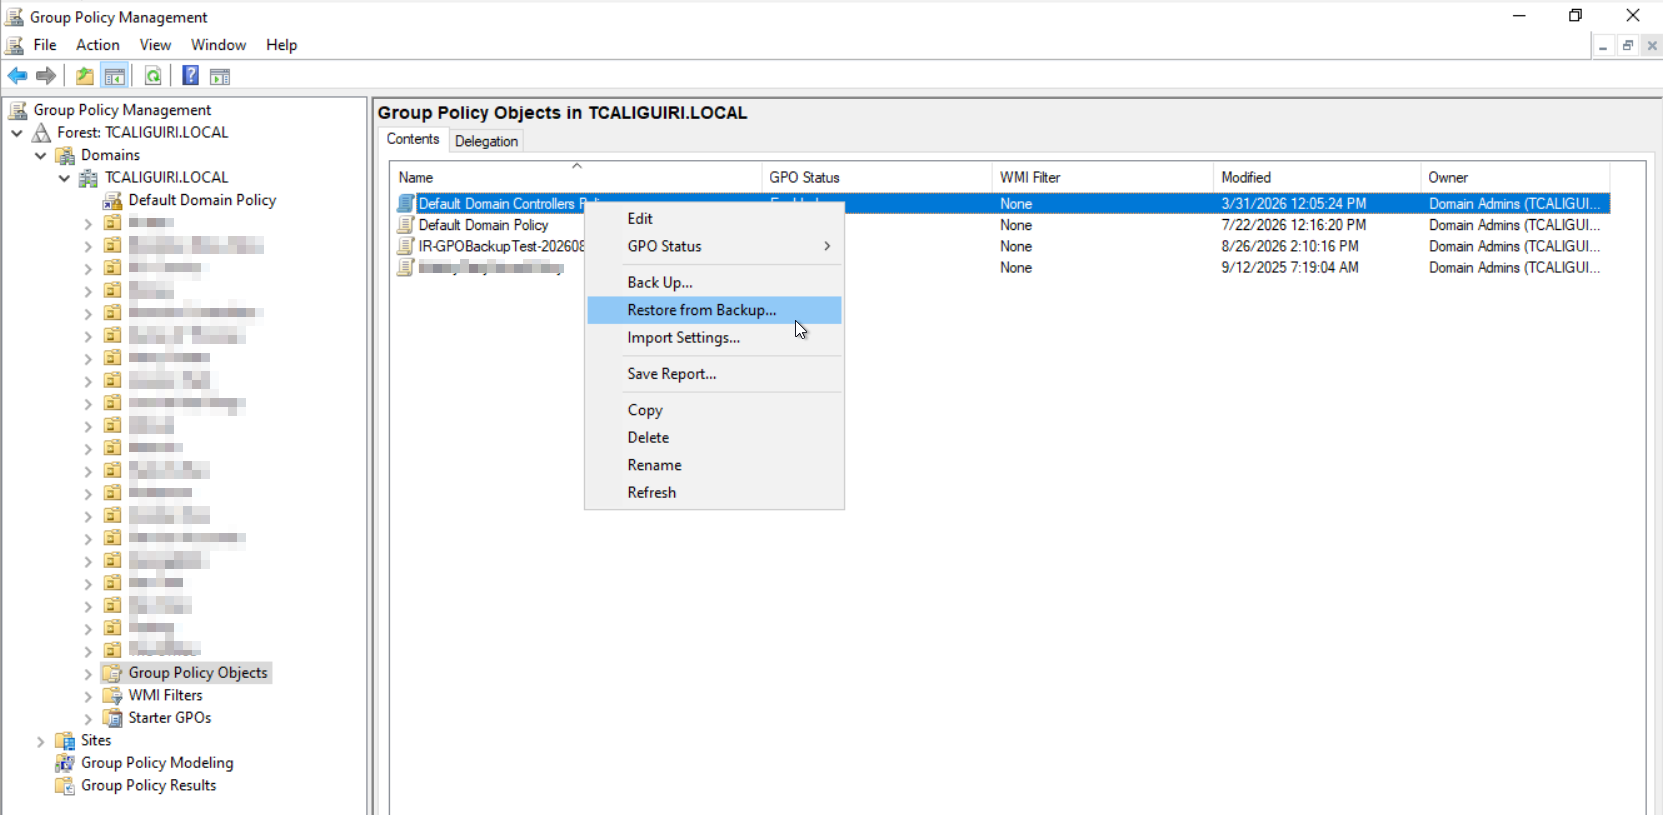
Task: Open the File menu
Action: pos(45,45)
